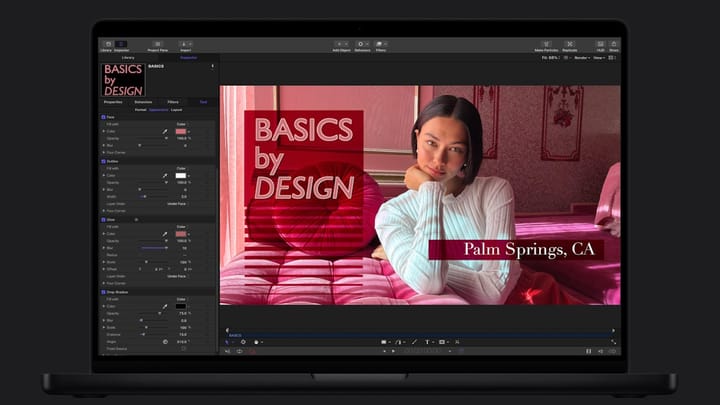Toggle the Outline section checkbox
Screen dimensions: 720x405
[x=103, y=162]
